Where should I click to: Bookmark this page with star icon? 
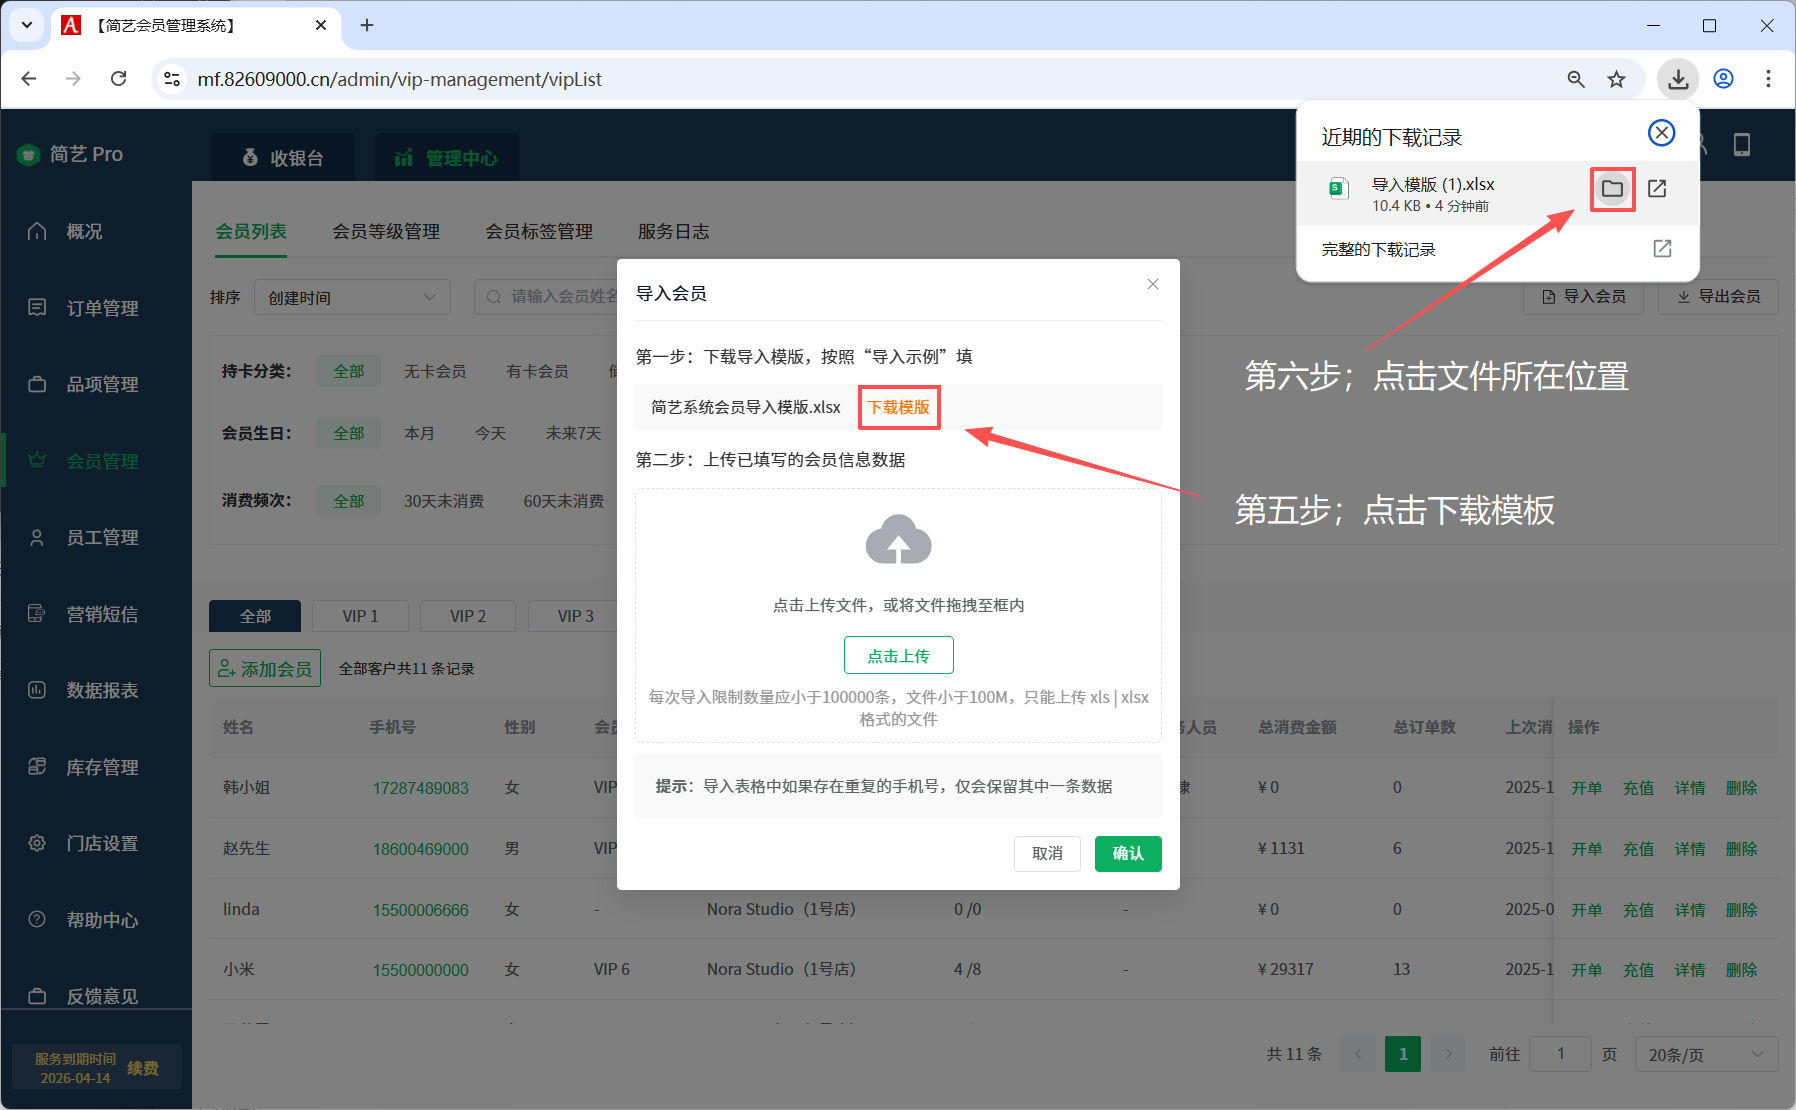pos(1616,79)
